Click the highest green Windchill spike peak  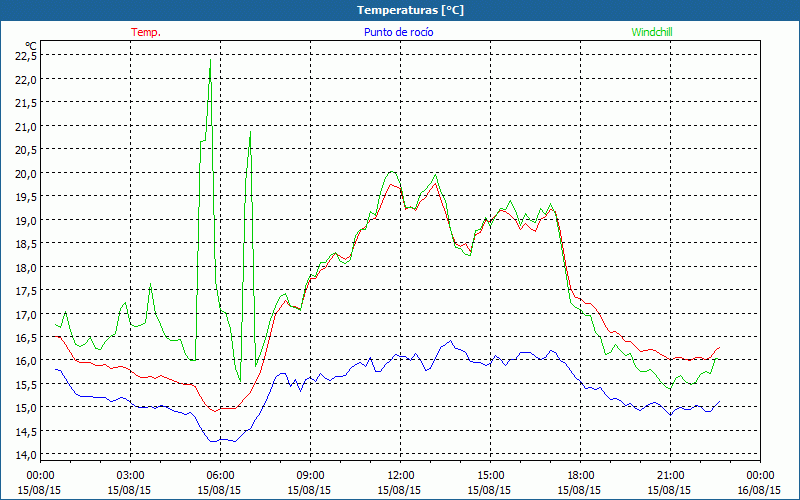click(210, 60)
